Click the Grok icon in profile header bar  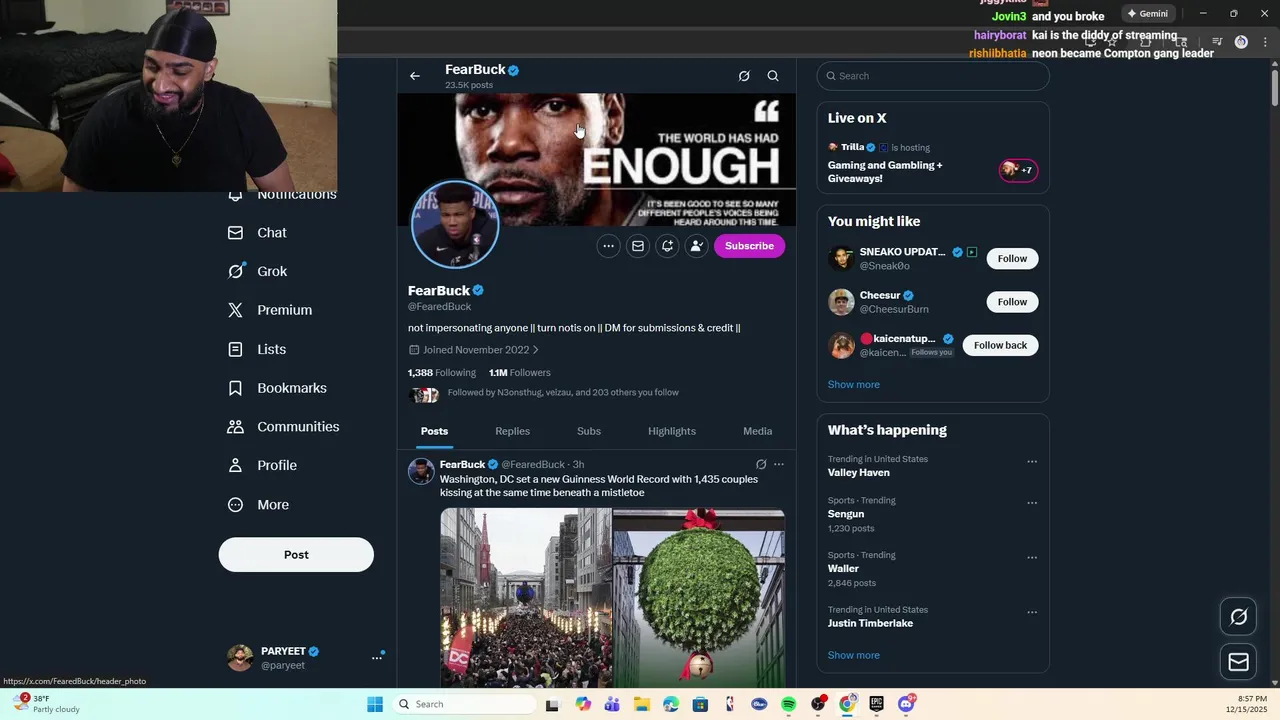coord(744,76)
